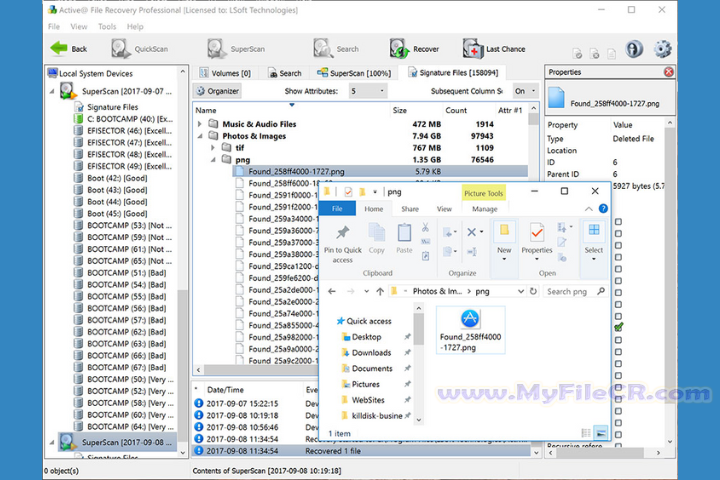Image resolution: width=720 pixels, height=480 pixels.
Task: Select Found_258ff4000-1727.png thumbnail in Explorer
Action: pos(470,330)
